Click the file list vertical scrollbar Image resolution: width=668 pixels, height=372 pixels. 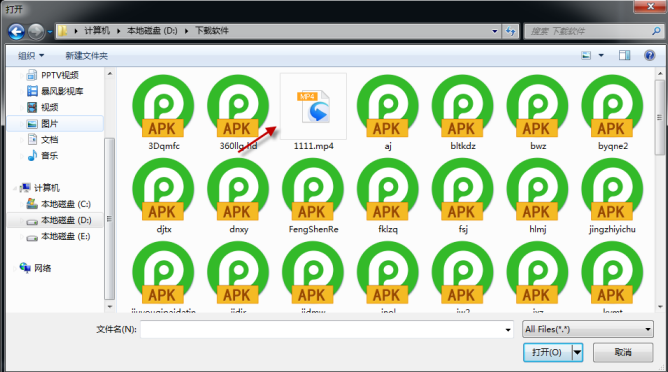pyautogui.click(x=660, y=190)
